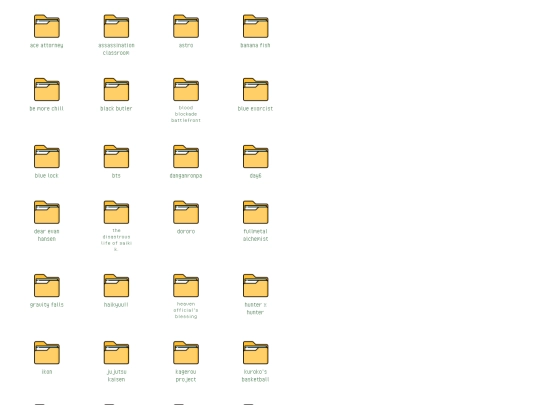Open the ace attorney folder

coord(47,26)
